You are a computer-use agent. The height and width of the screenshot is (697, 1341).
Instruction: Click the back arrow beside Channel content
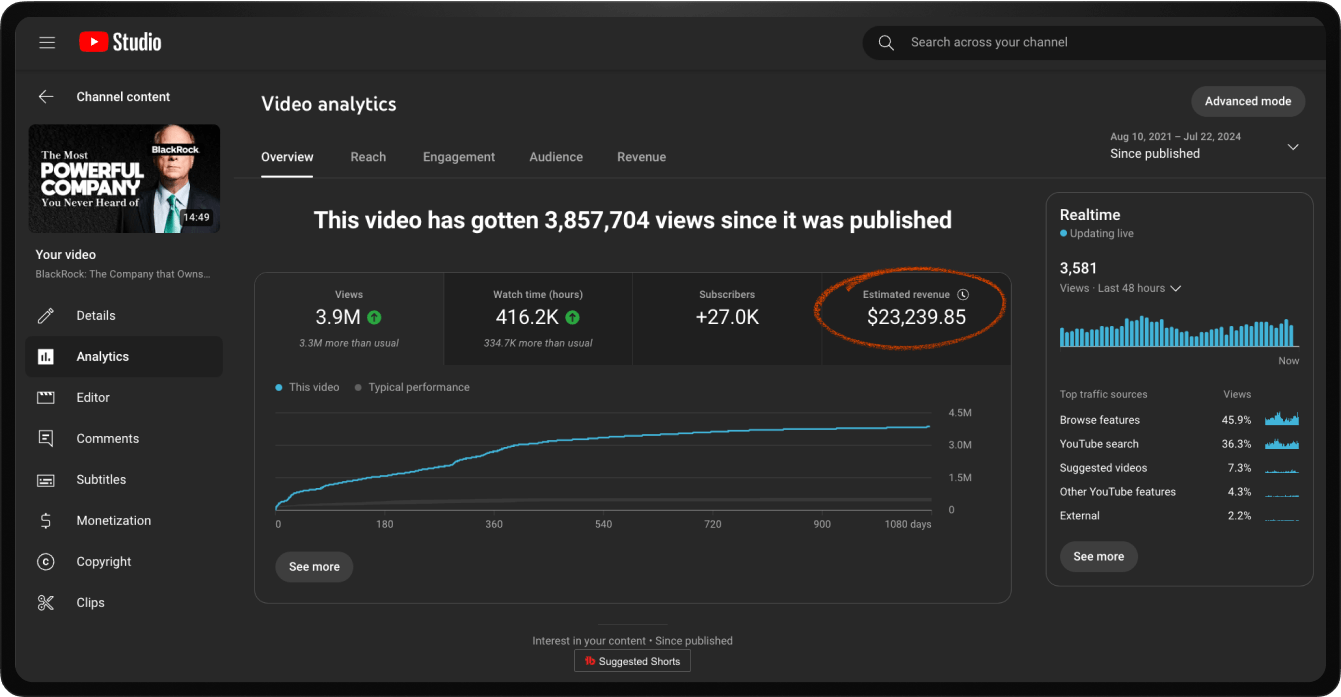click(x=46, y=97)
